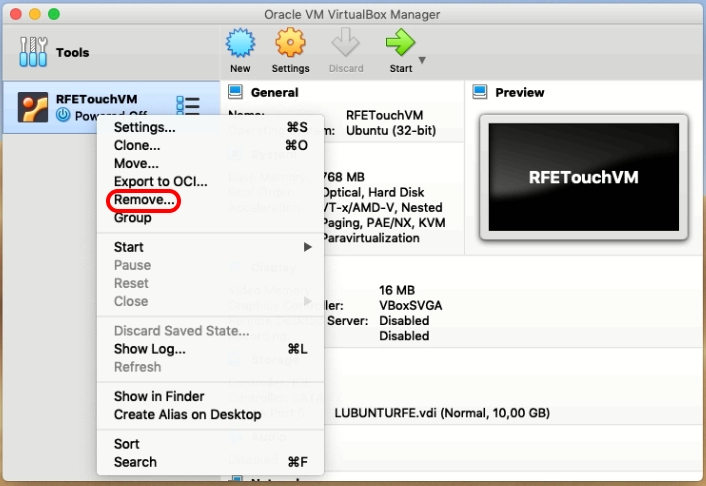706x486 pixels.
Task: Select Show Log... menu entry
Action: [x=149, y=349]
